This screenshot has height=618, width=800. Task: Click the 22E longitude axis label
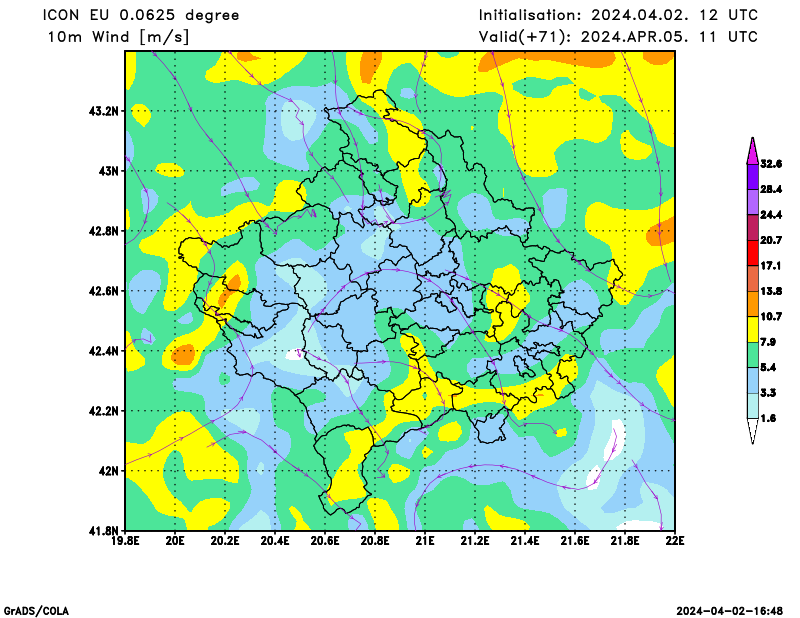pyautogui.click(x=675, y=540)
